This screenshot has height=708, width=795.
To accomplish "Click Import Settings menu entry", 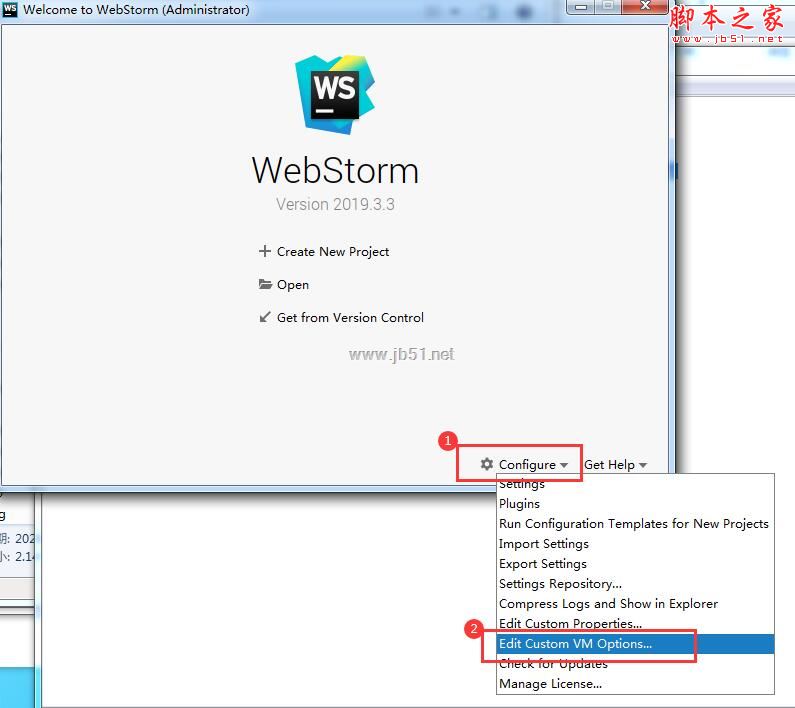I will tap(635, 544).
